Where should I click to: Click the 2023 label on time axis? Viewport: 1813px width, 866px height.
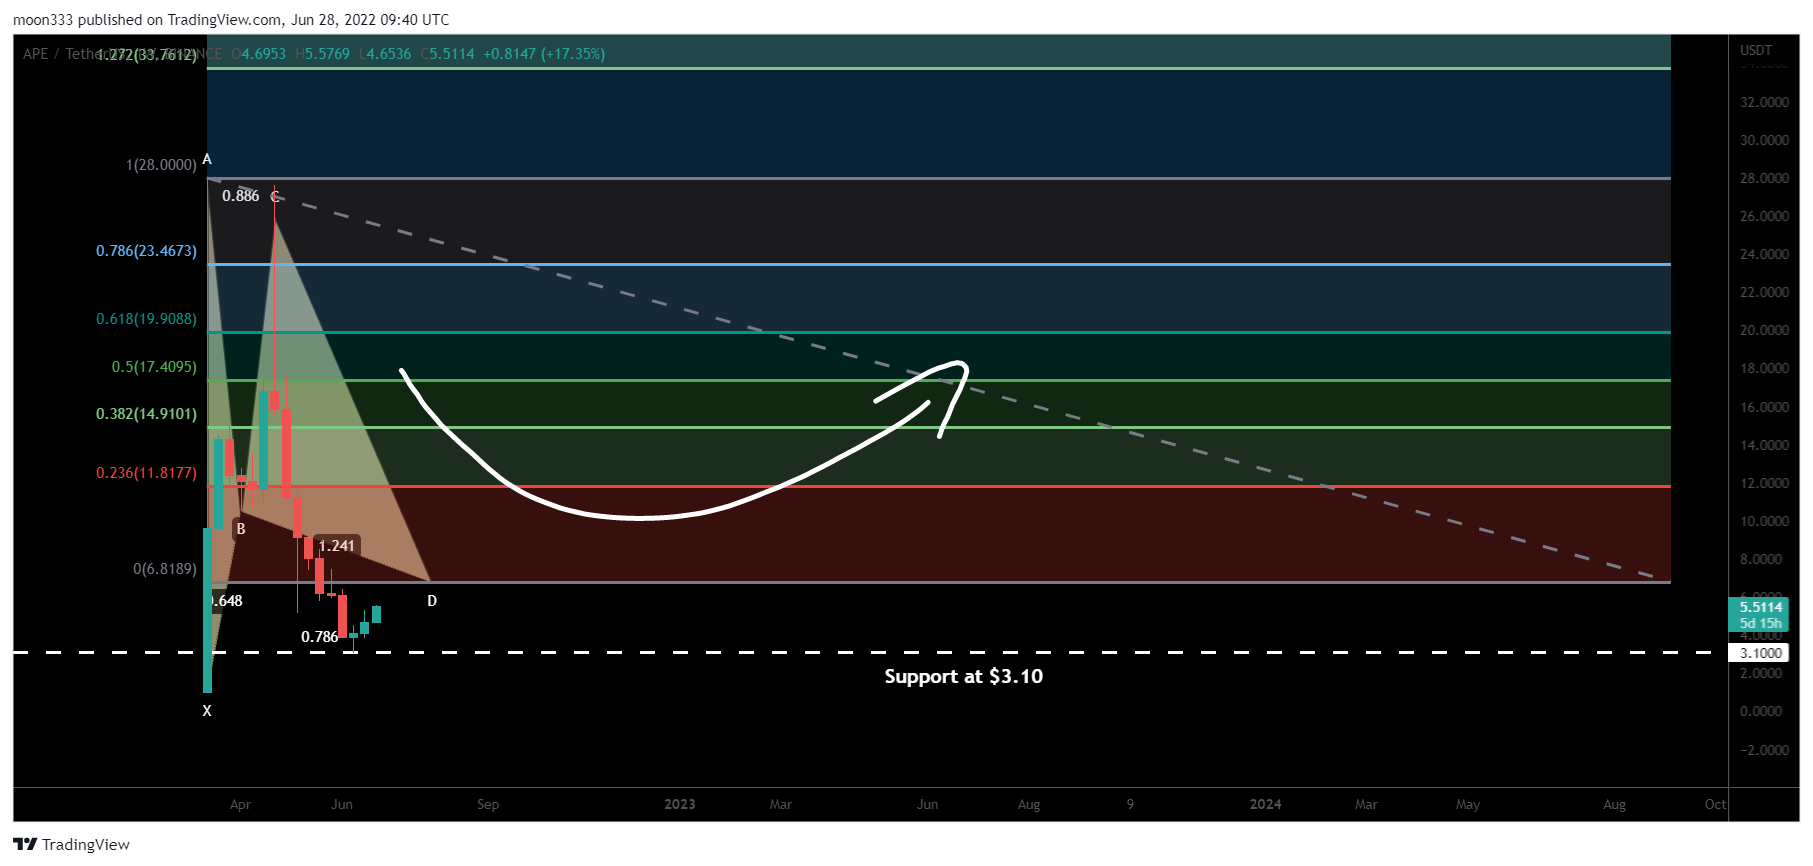click(680, 804)
